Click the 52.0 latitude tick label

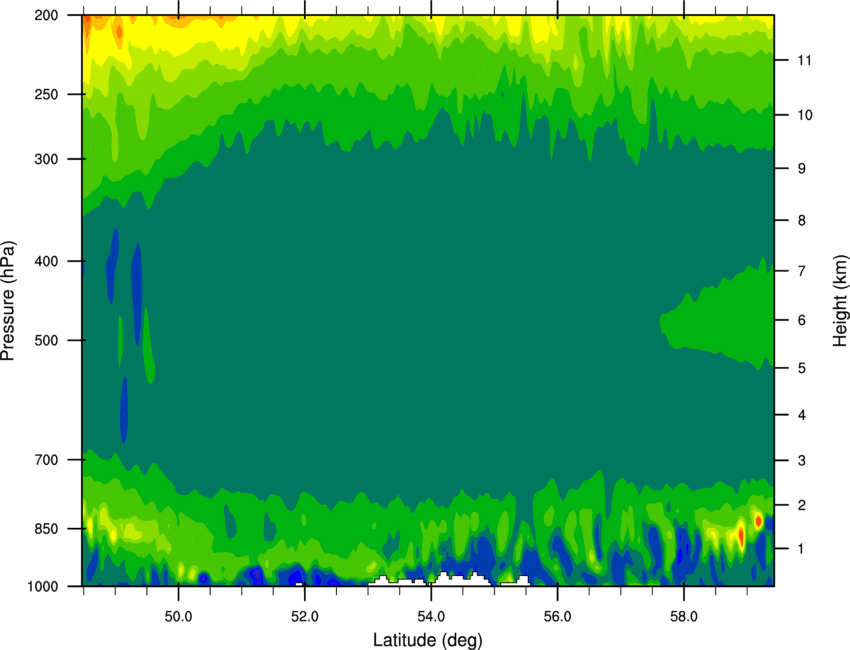point(305,617)
